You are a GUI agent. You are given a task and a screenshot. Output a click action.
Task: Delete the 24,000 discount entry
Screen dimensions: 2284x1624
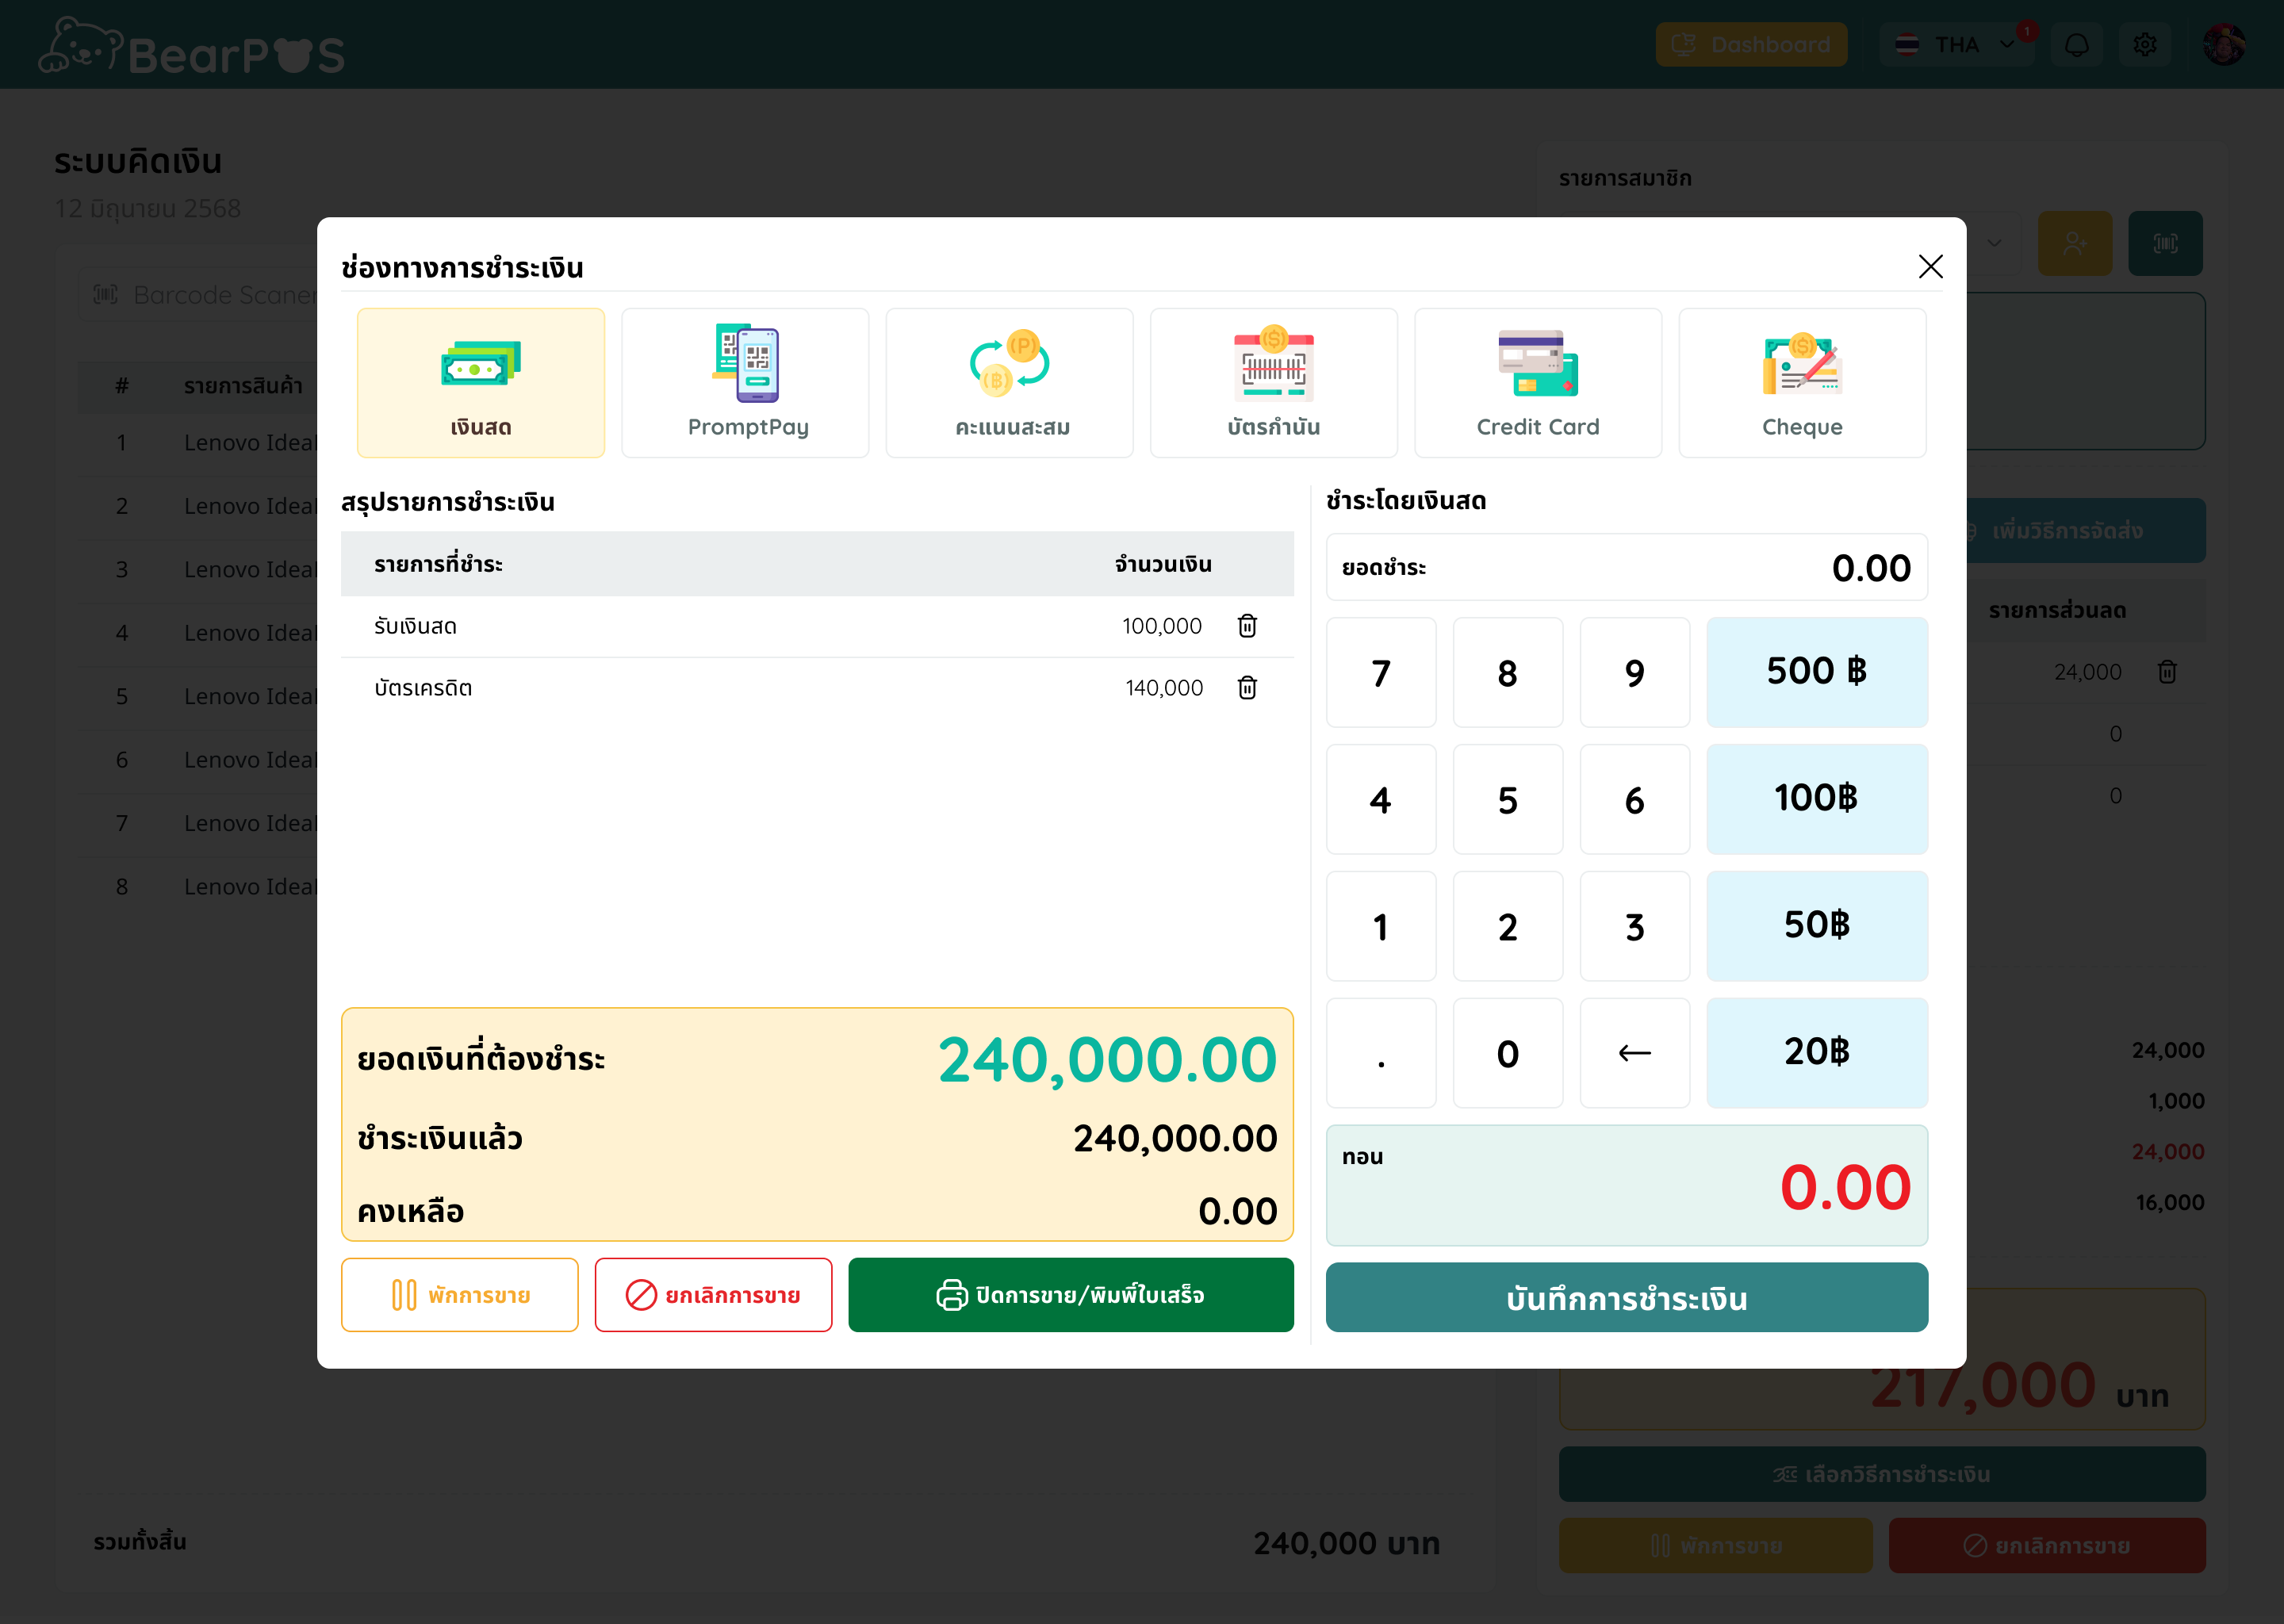[x=2167, y=672]
